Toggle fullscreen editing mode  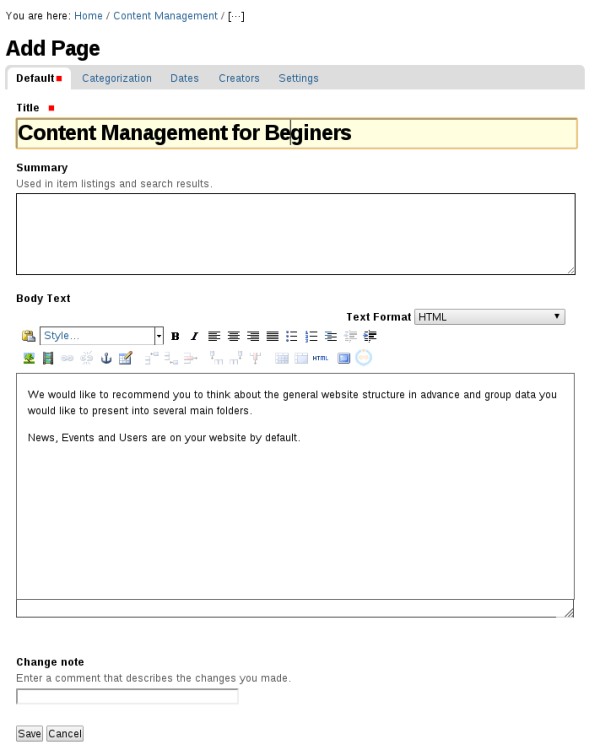point(344,358)
